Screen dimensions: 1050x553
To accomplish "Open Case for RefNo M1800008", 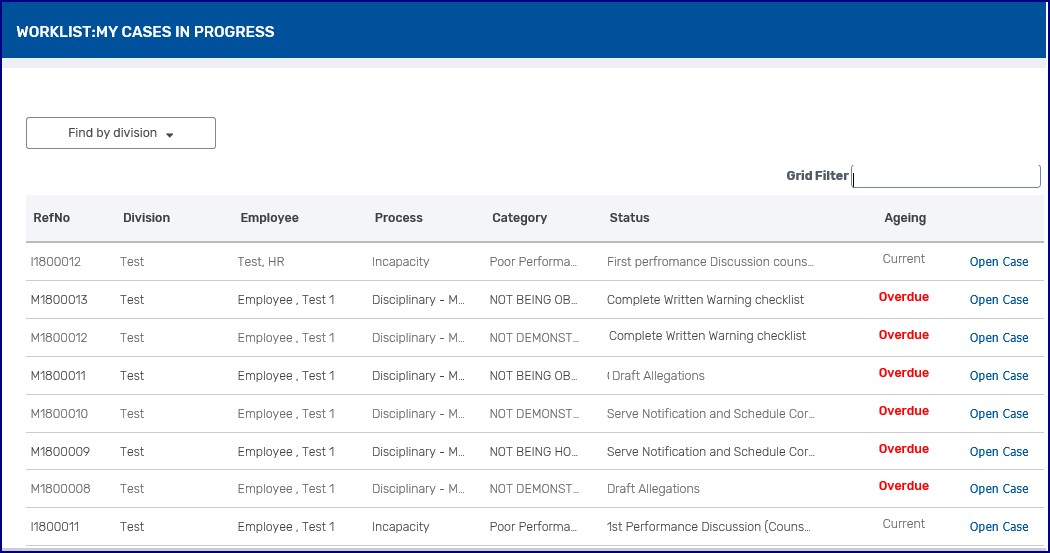I will 998,489.
